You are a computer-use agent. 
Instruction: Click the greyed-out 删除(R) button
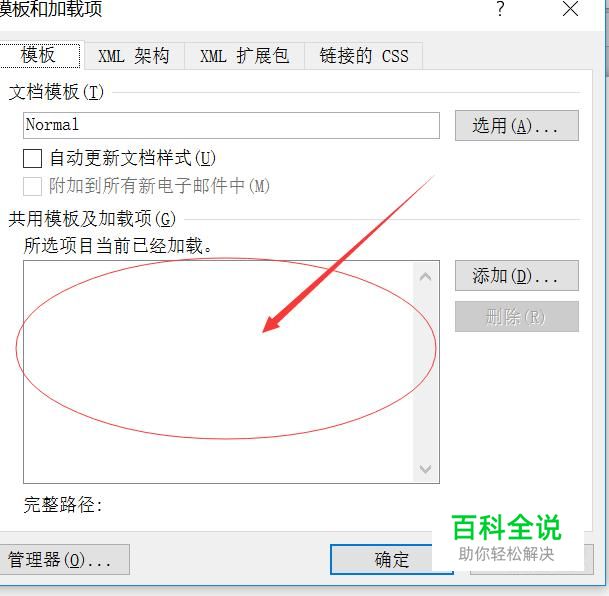(517, 316)
